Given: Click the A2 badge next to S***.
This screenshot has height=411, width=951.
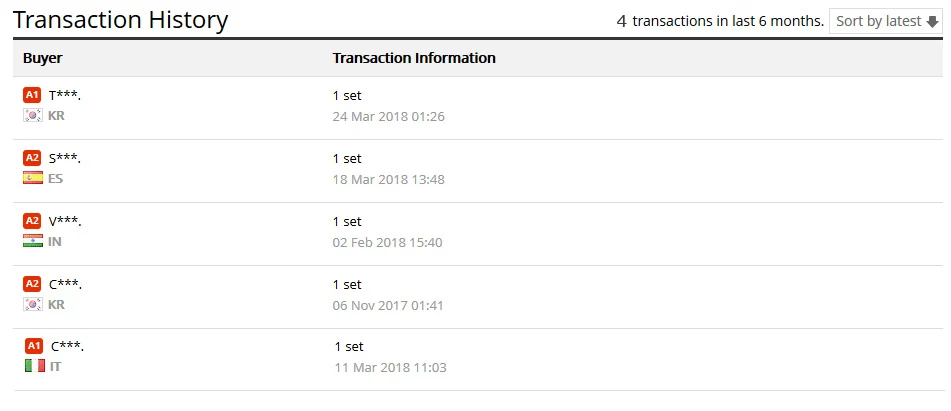Looking at the screenshot, I should click(x=32, y=158).
